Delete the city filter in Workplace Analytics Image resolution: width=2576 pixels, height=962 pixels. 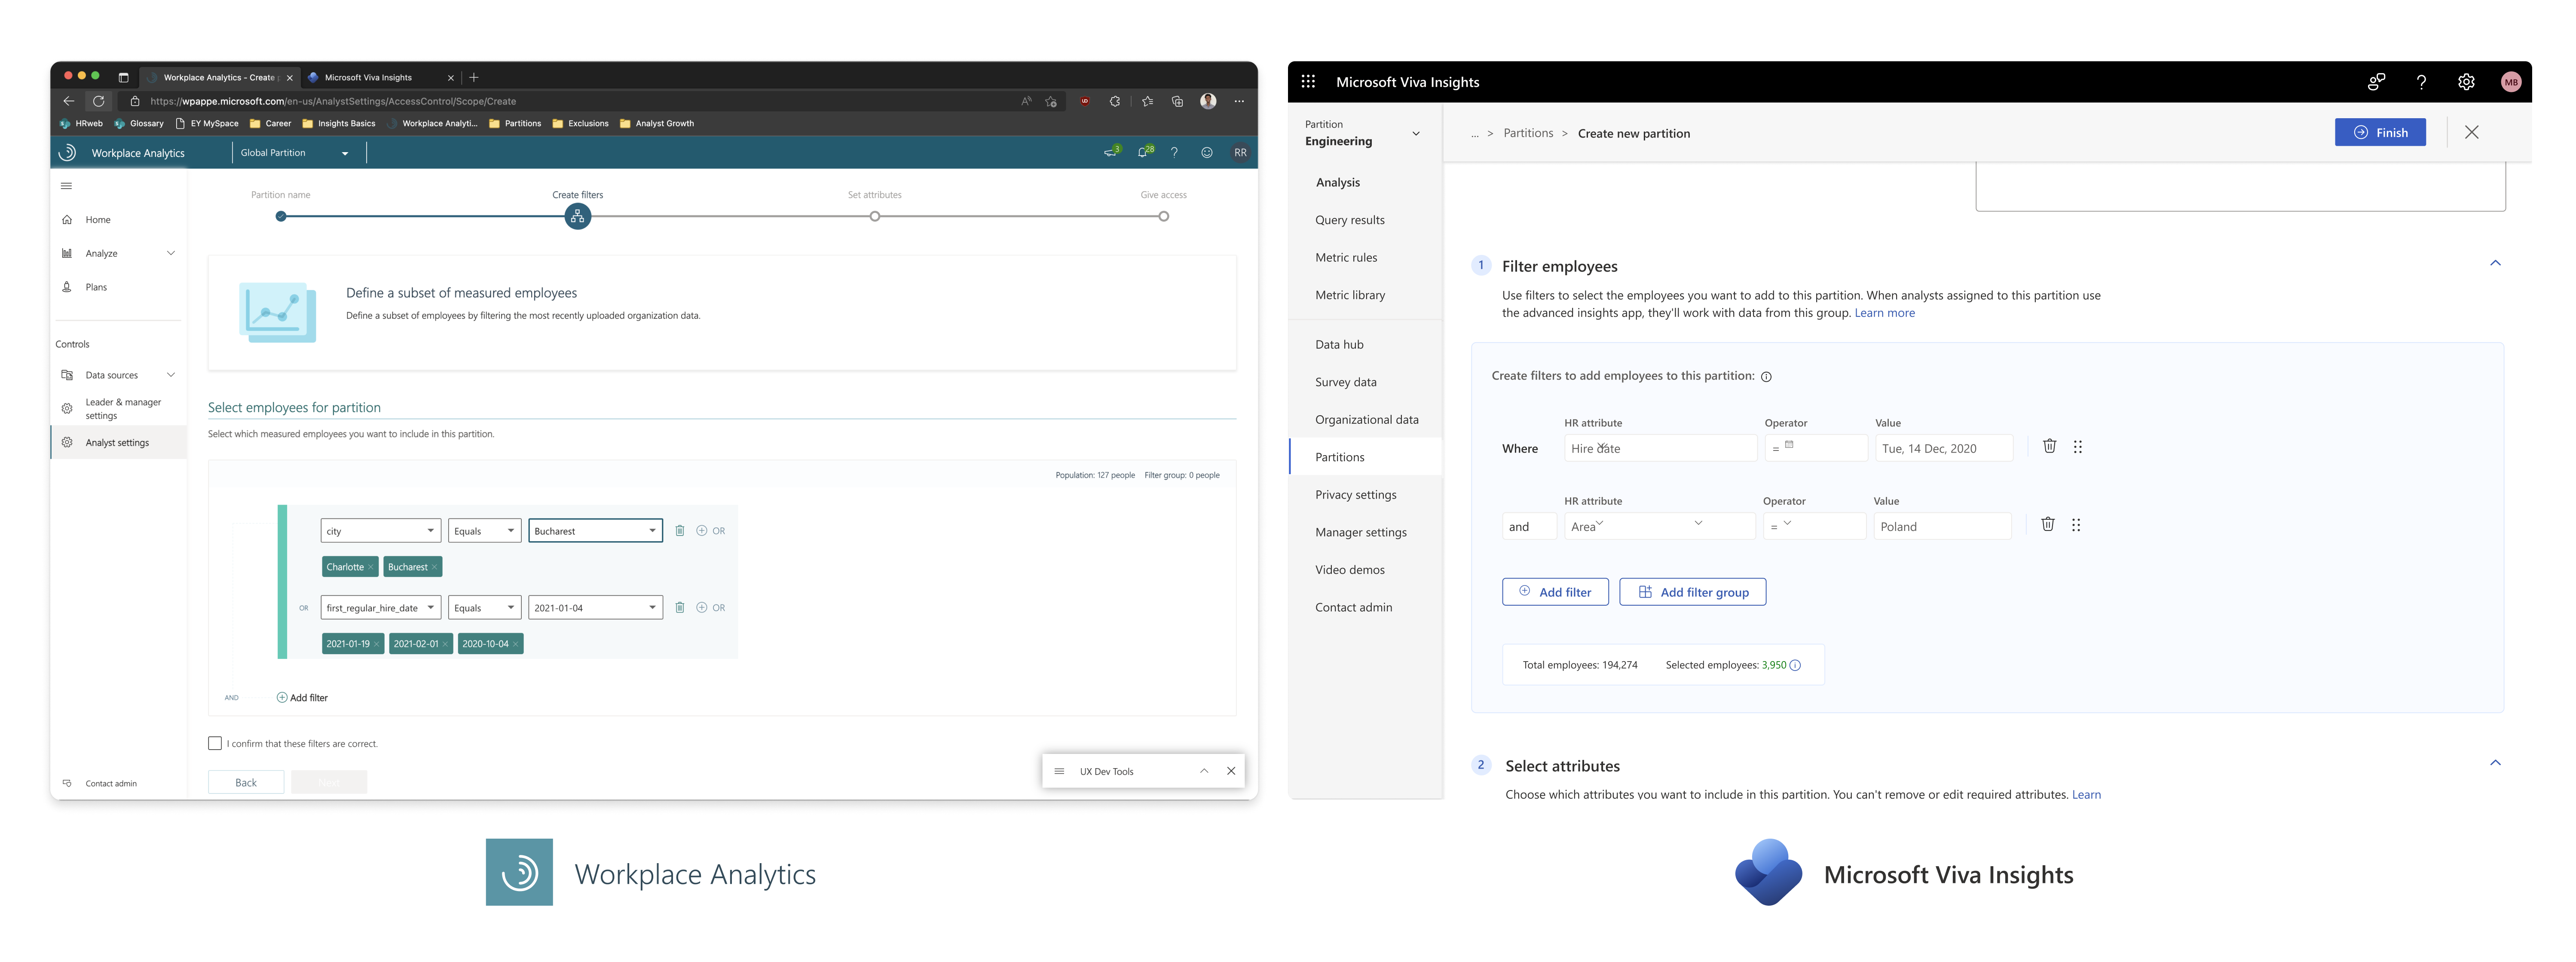pyautogui.click(x=680, y=531)
